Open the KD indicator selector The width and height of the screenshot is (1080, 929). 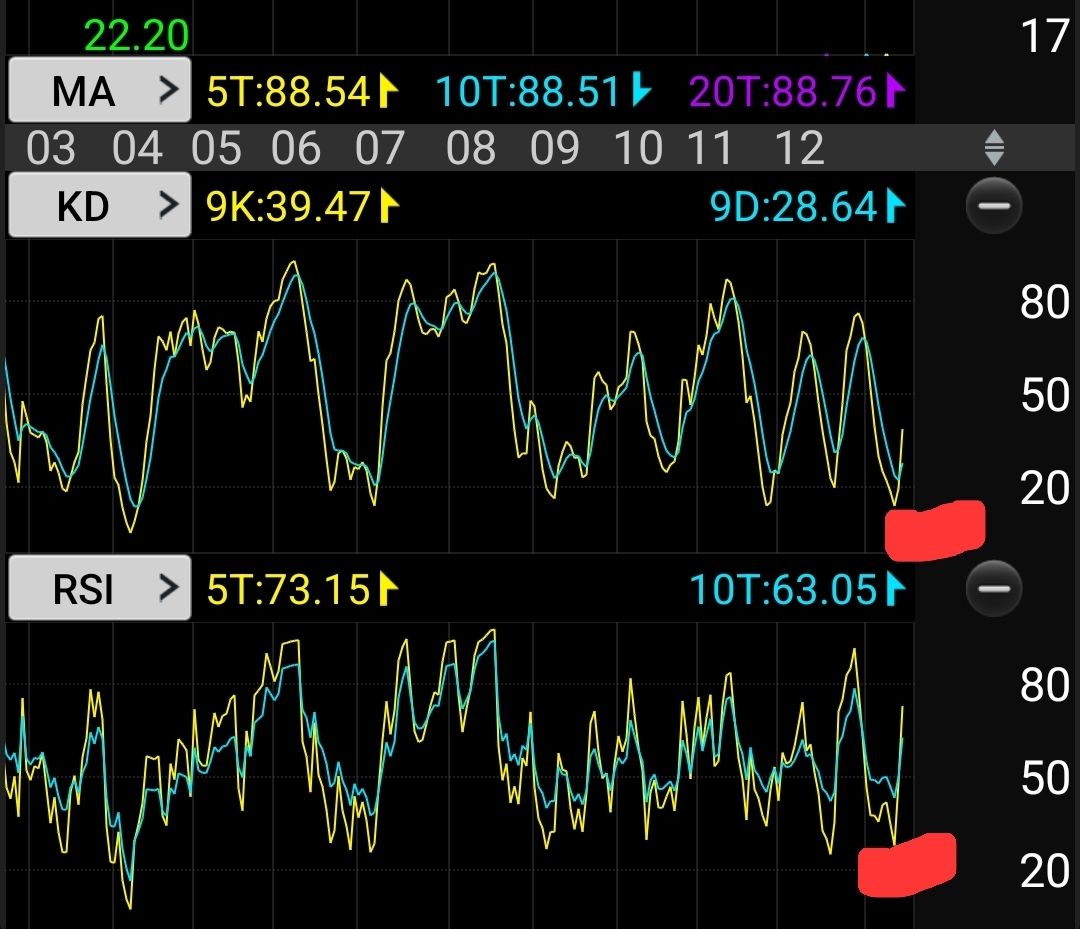click(99, 205)
